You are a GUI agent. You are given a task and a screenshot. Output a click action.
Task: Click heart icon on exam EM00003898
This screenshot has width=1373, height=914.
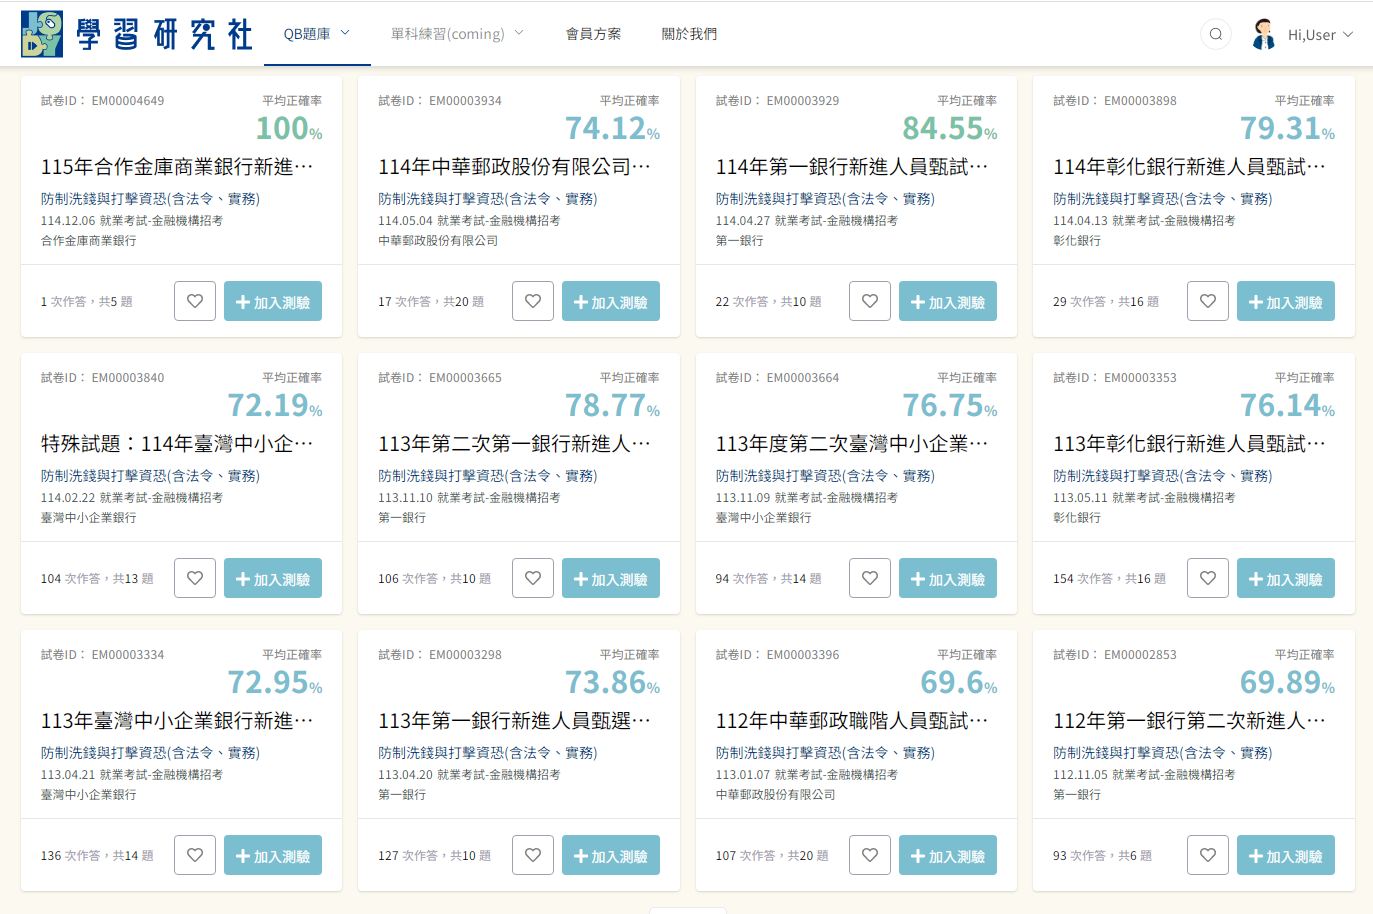(x=1208, y=301)
